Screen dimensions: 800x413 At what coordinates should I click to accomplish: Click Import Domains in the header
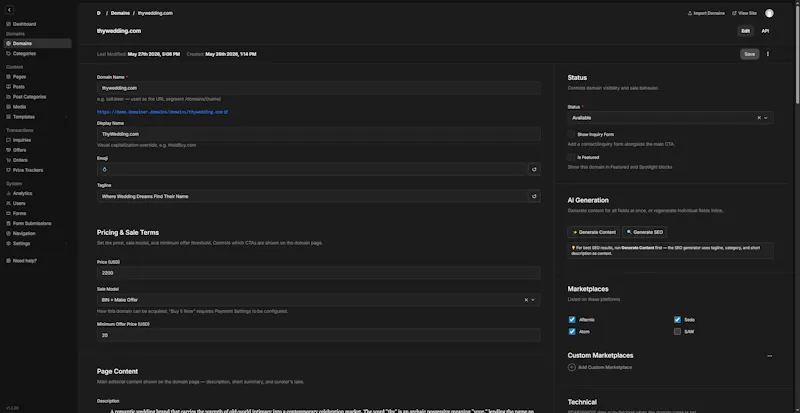click(706, 13)
